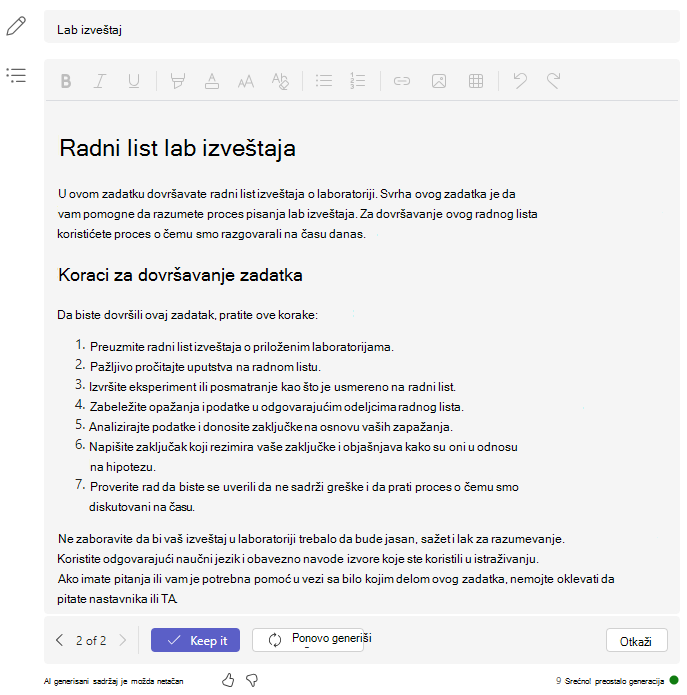Click the pencil edit title icon
687x695 pixels.
16,26
